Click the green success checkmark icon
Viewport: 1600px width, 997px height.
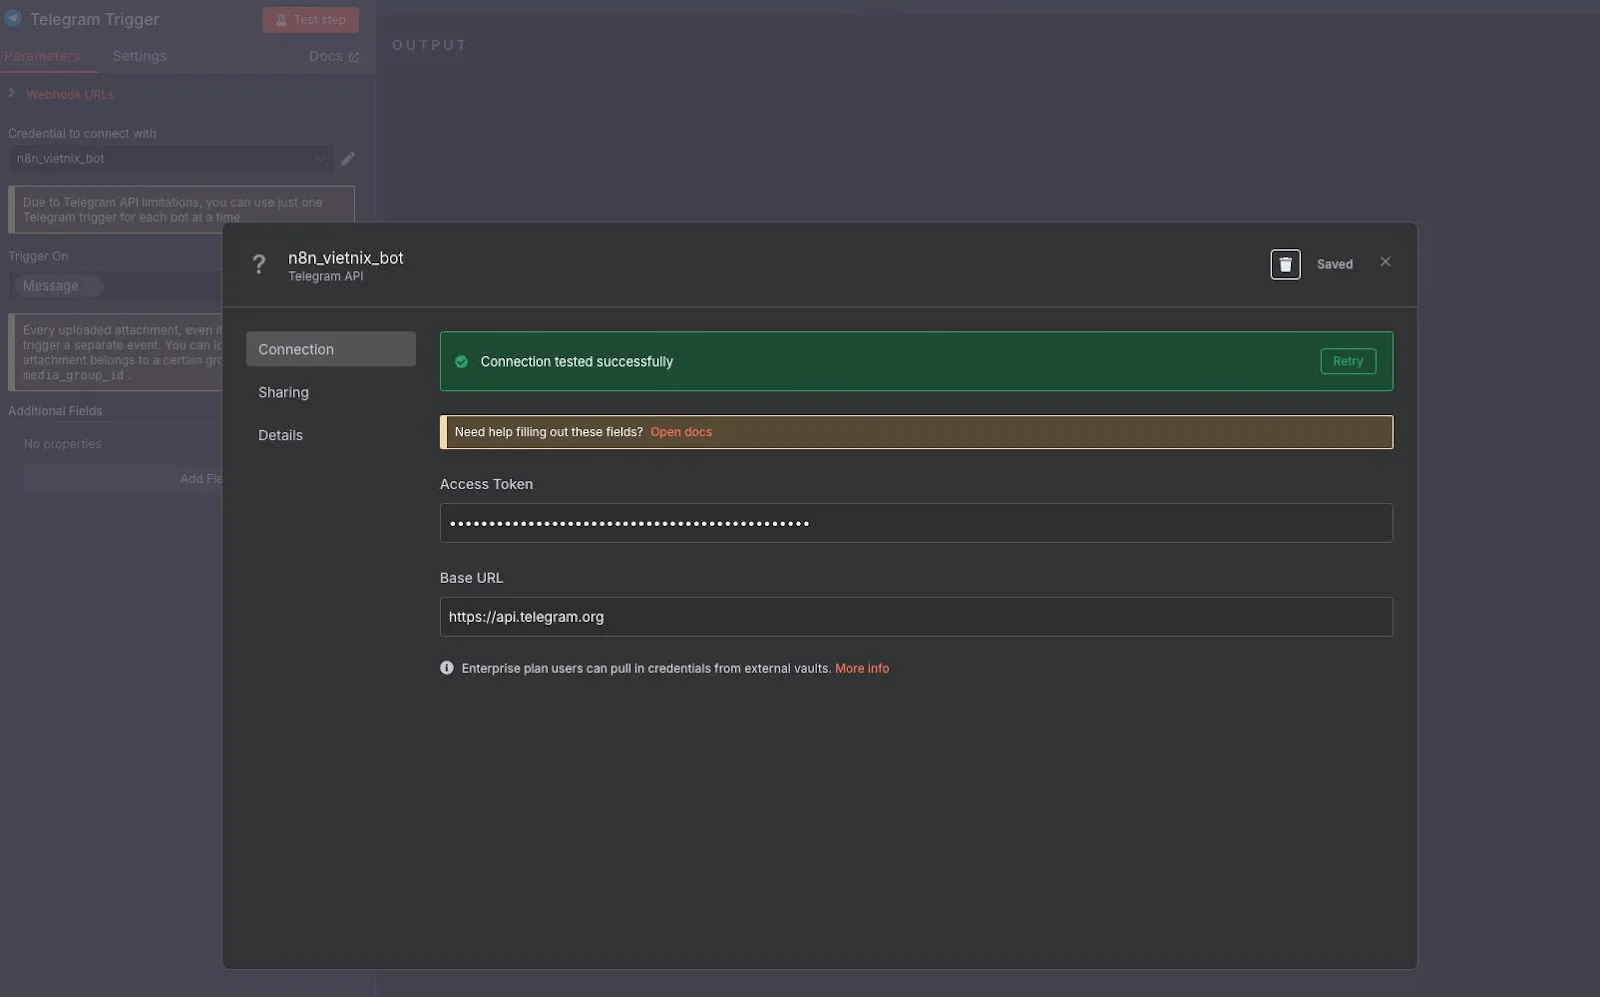click(461, 361)
